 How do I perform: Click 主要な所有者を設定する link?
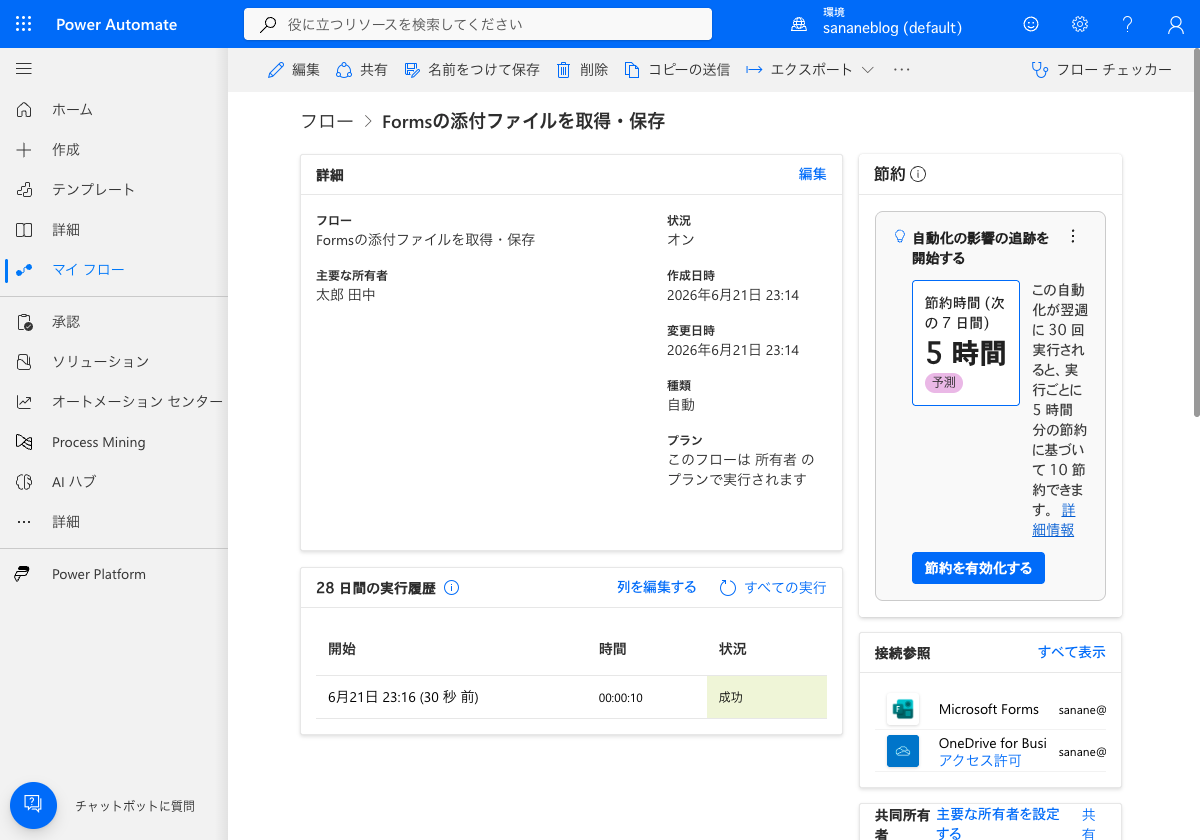pyautogui.click(x=997, y=824)
